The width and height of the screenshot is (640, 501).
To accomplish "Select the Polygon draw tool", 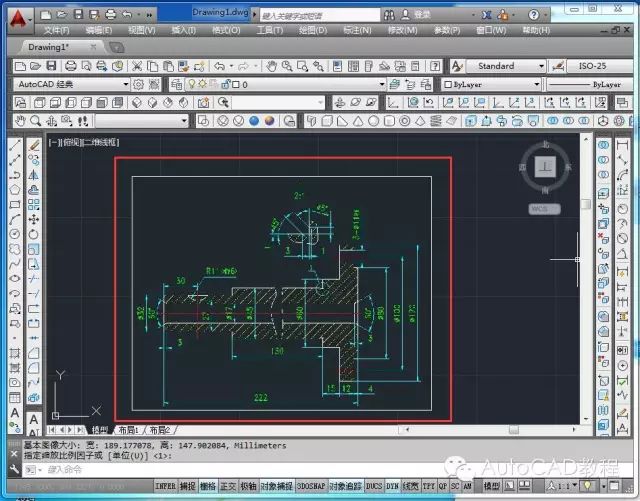I will [x=15, y=189].
